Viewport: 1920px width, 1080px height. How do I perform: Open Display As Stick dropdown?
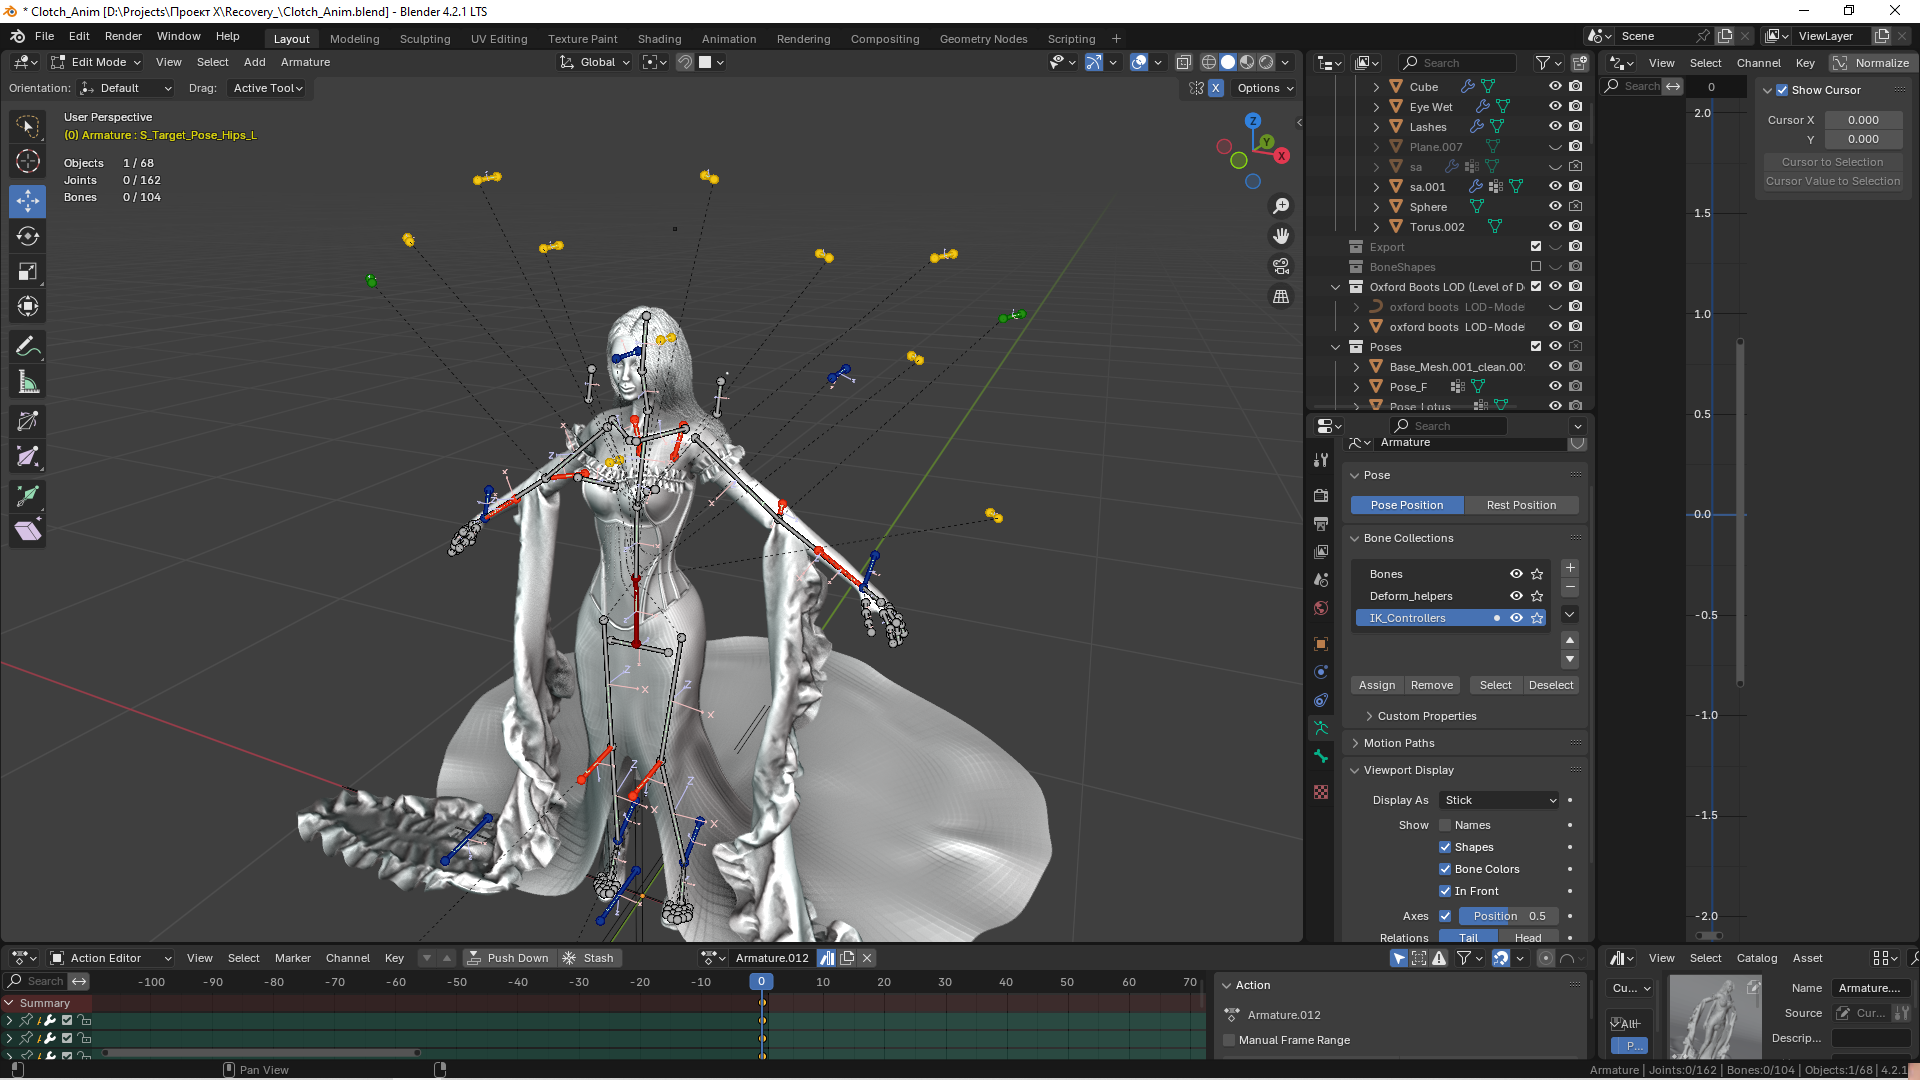1499,800
